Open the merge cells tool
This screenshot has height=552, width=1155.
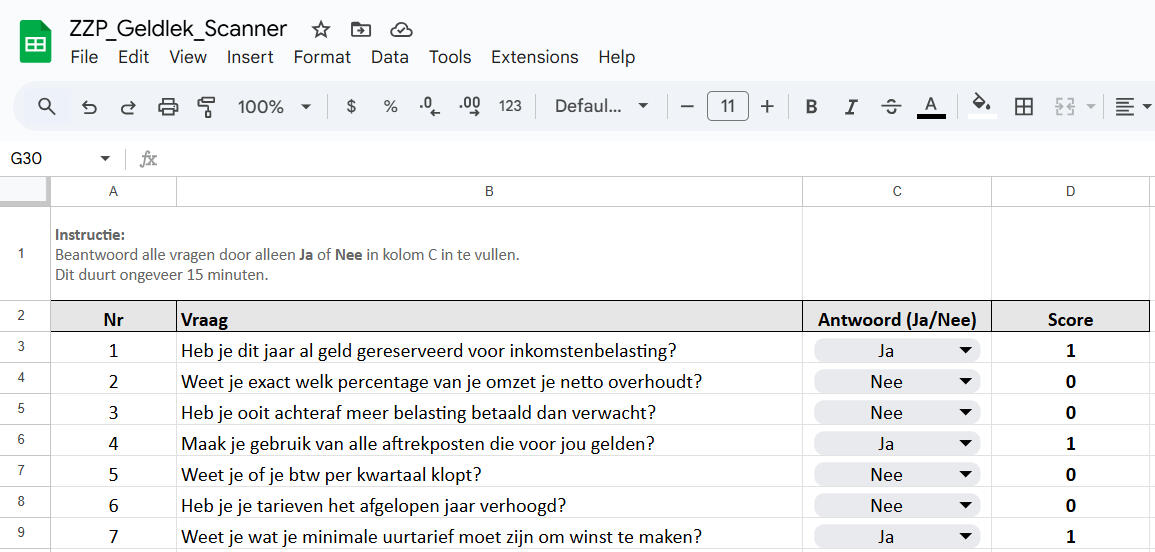pos(1064,107)
